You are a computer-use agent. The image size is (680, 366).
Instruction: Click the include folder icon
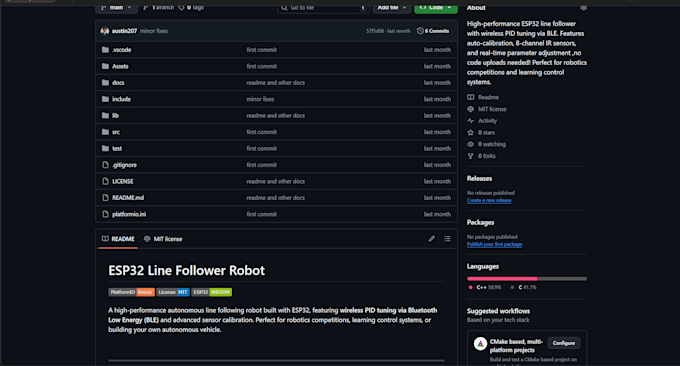[x=105, y=99]
